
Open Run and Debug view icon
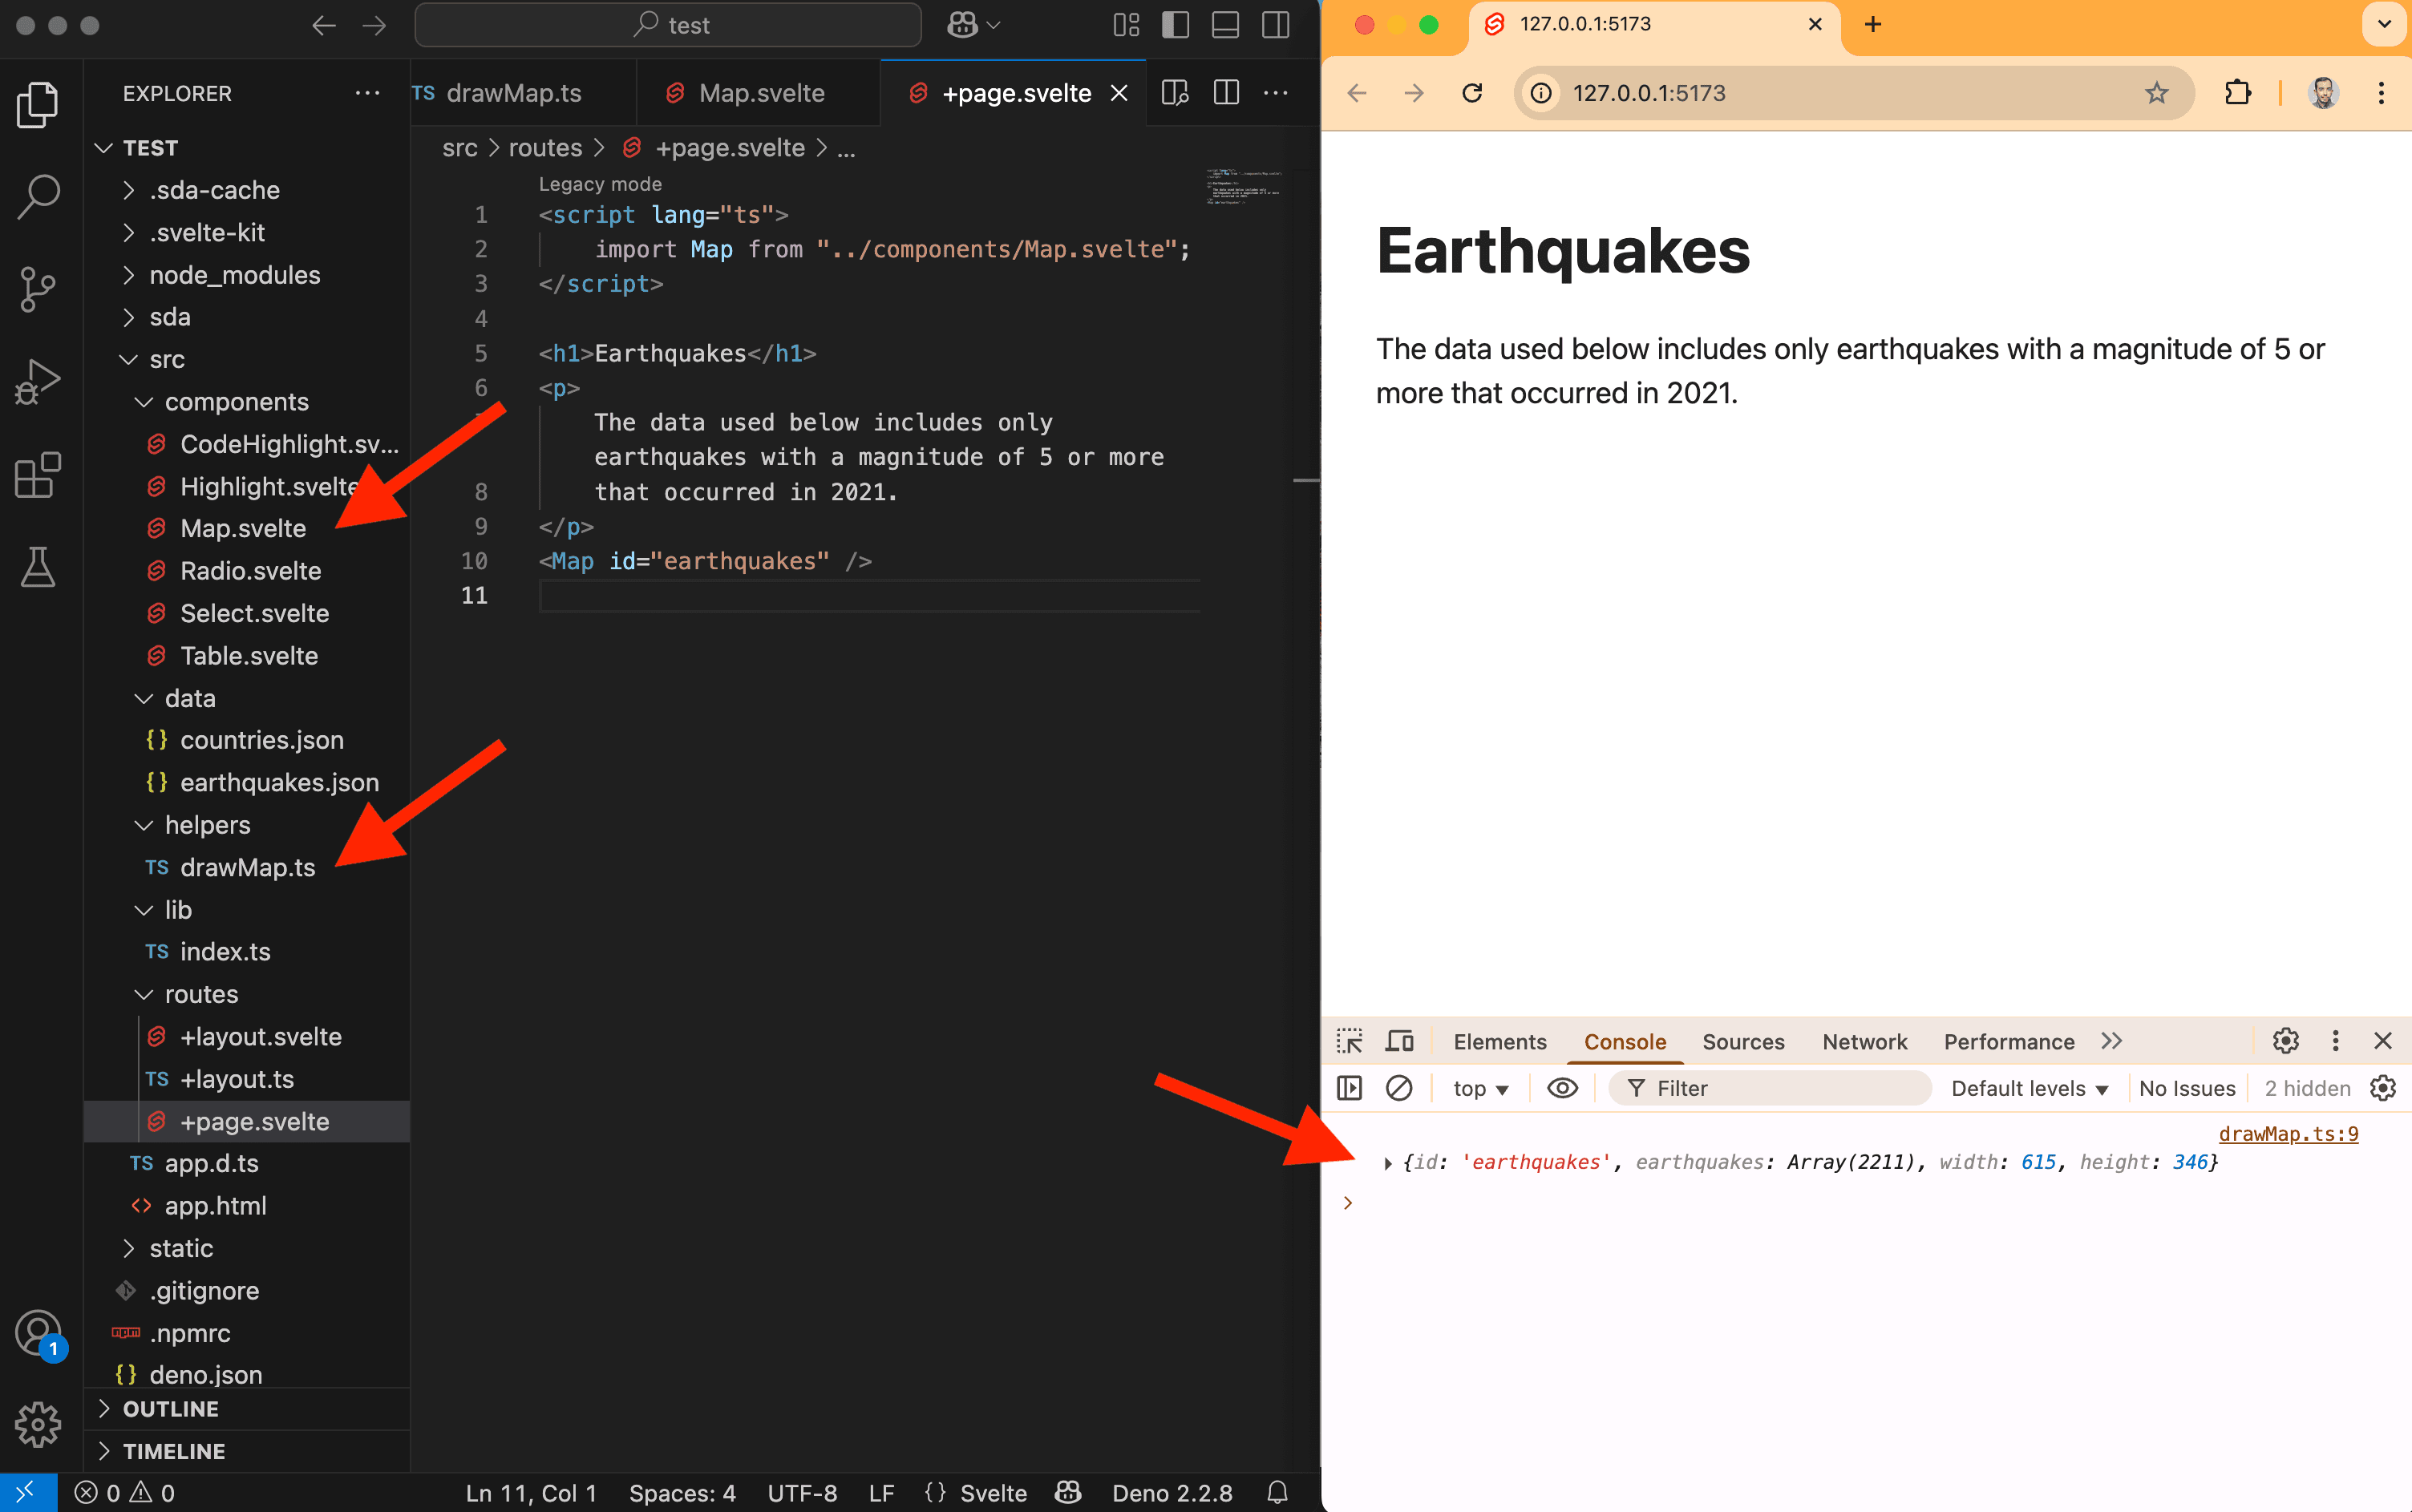point(38,382)
